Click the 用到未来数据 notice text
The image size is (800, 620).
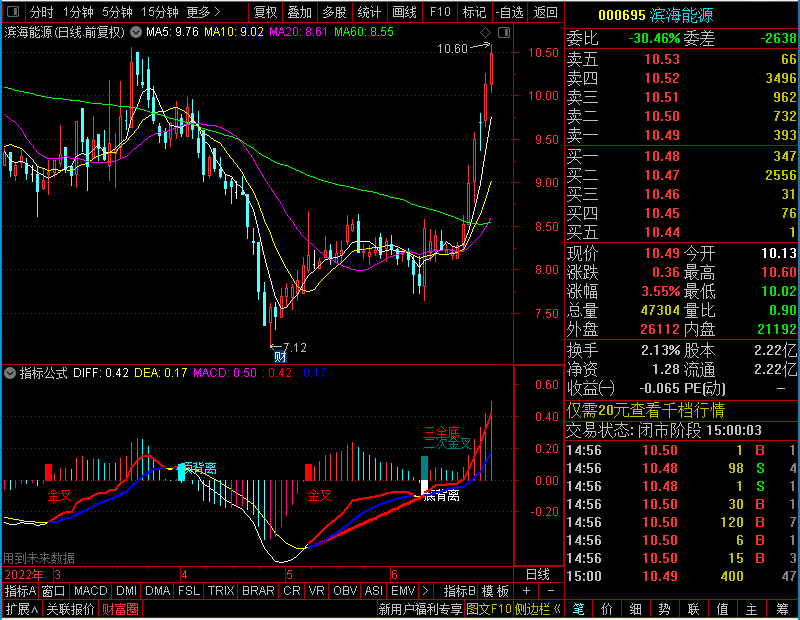pyautogui.click(x=39, y=558)
